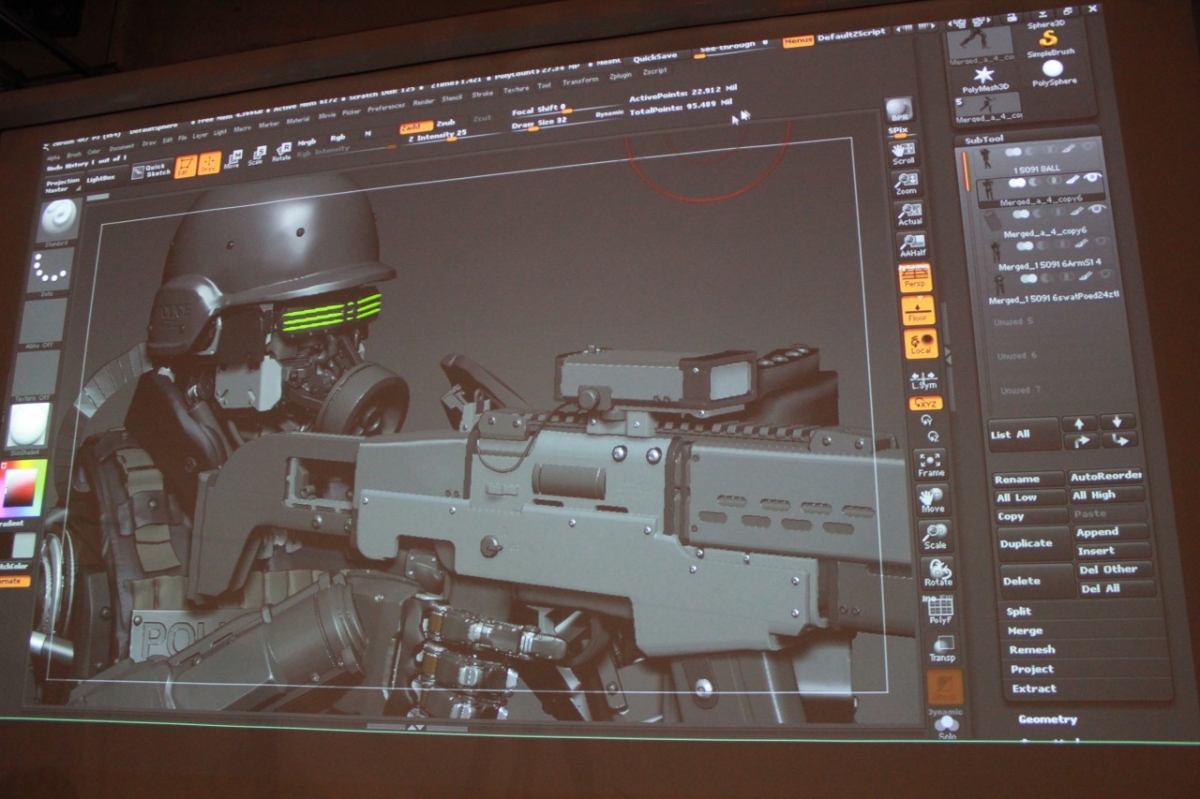Move subtool up with the up arrow

click(1080, 422)
